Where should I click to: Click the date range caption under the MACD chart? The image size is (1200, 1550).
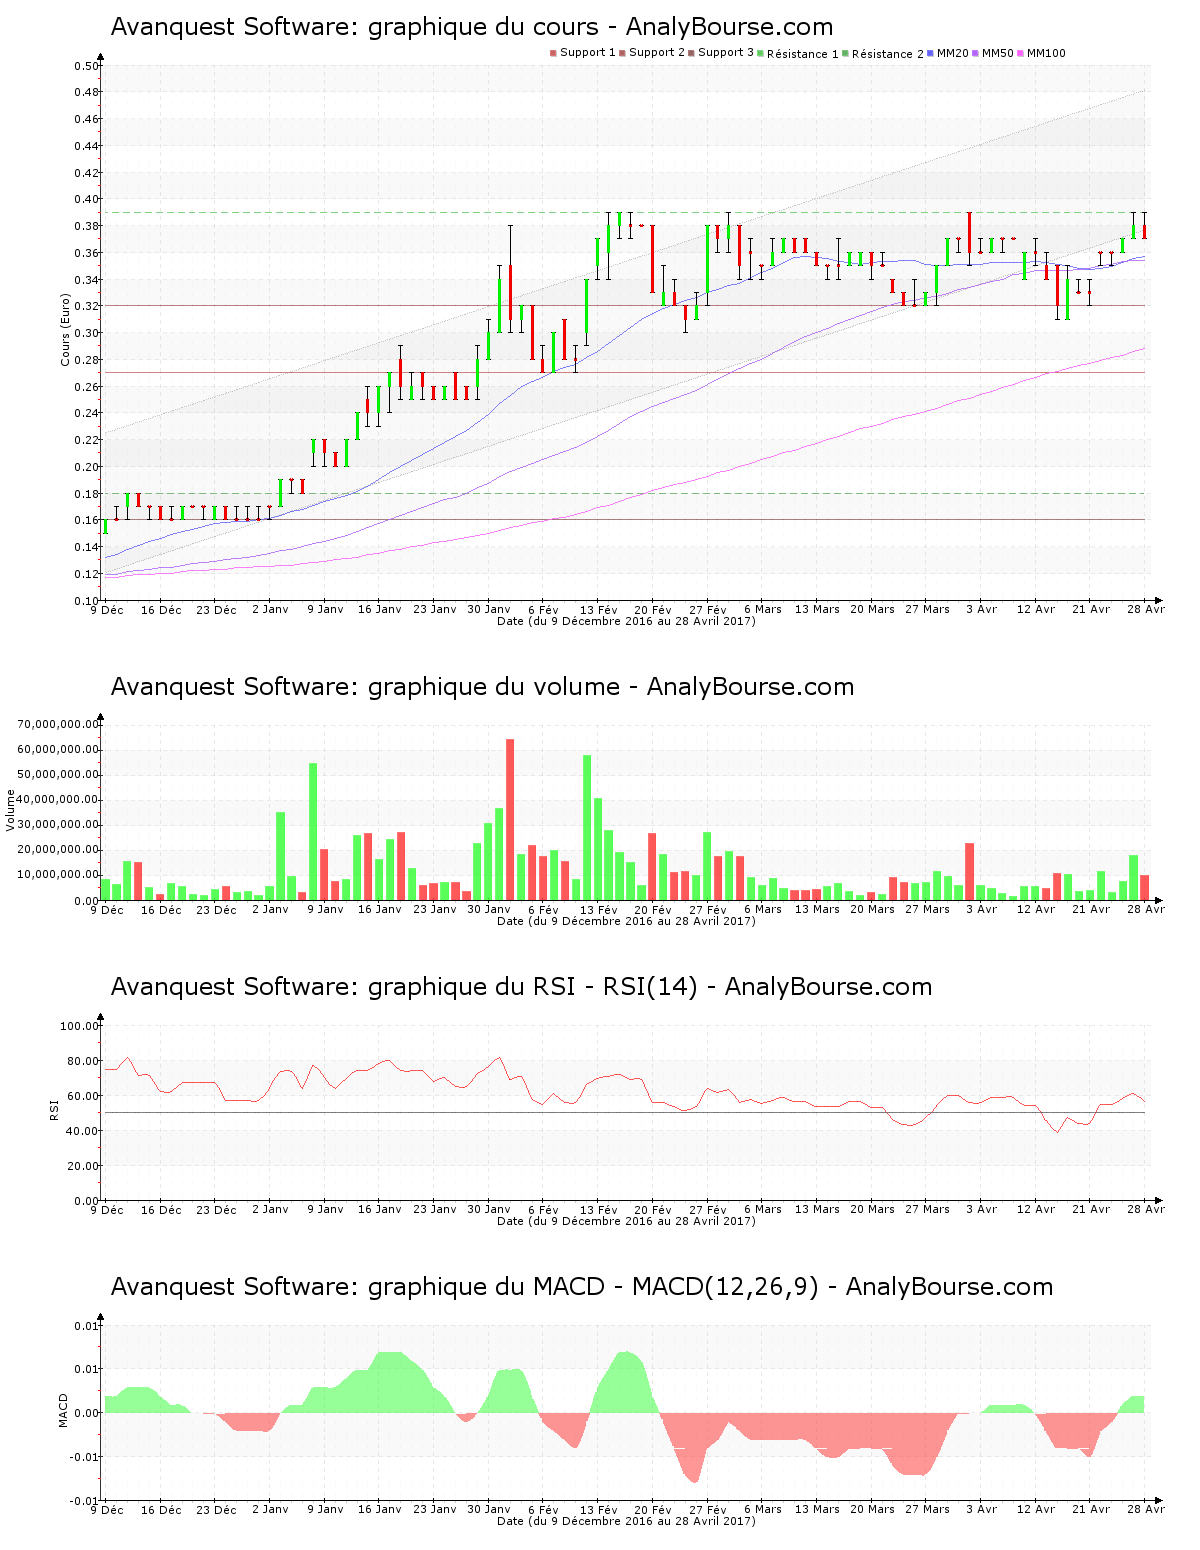(626, 1521)
